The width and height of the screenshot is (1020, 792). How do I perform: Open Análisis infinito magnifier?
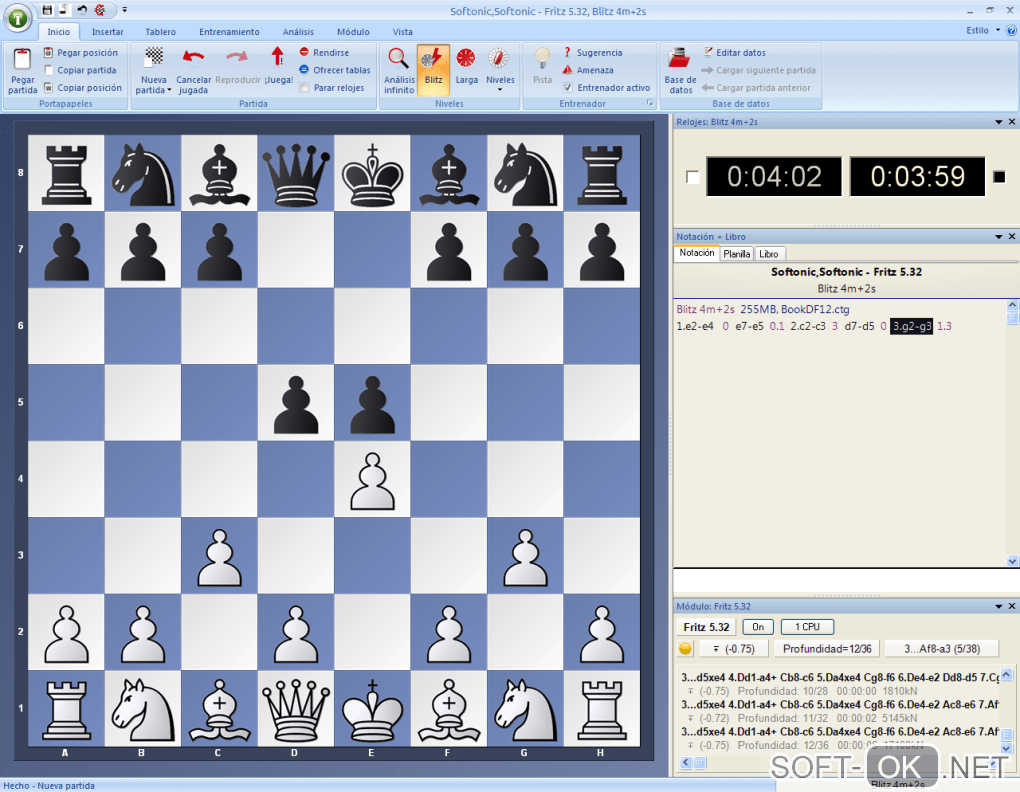tap(398, 59)
